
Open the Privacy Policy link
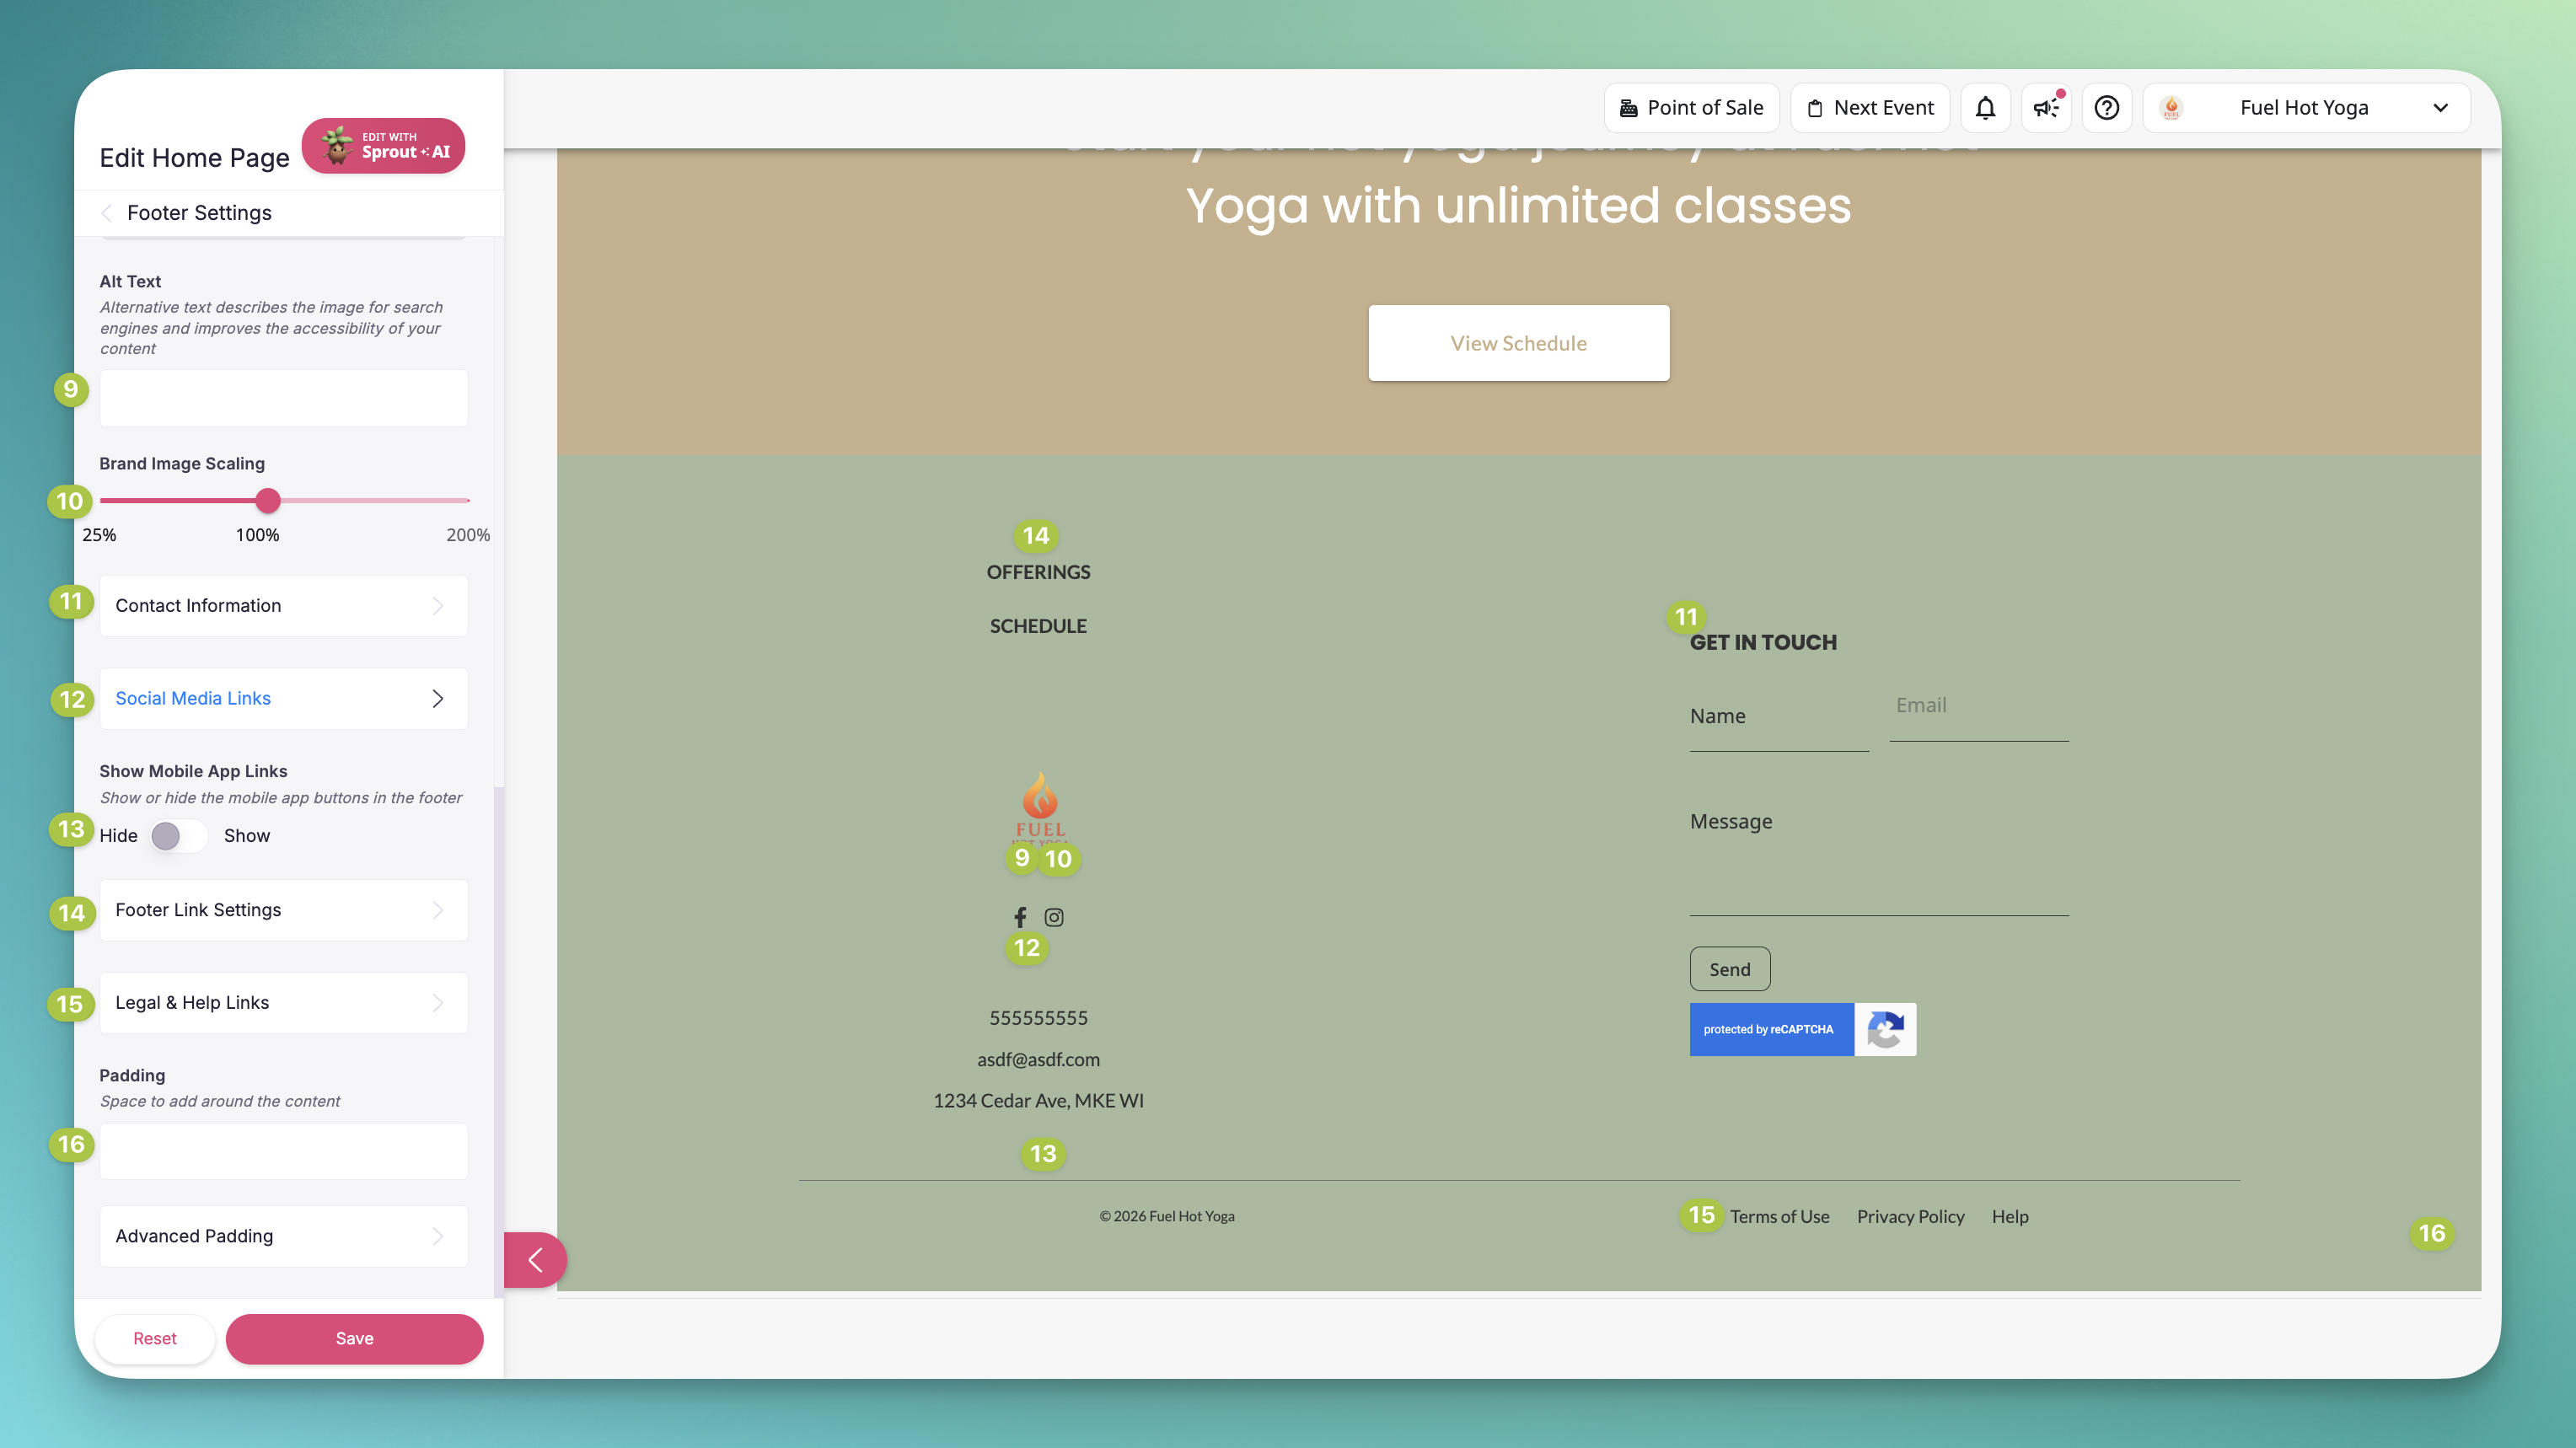[x=1911, y=1217]
